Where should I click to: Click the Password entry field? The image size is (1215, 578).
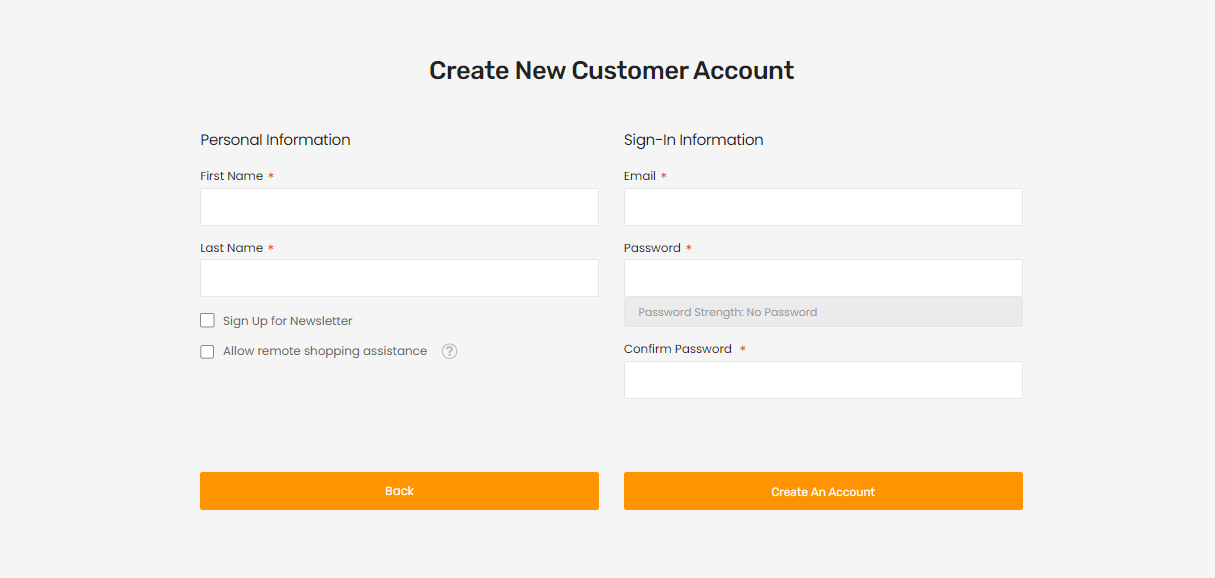click(x=823, y=278)
